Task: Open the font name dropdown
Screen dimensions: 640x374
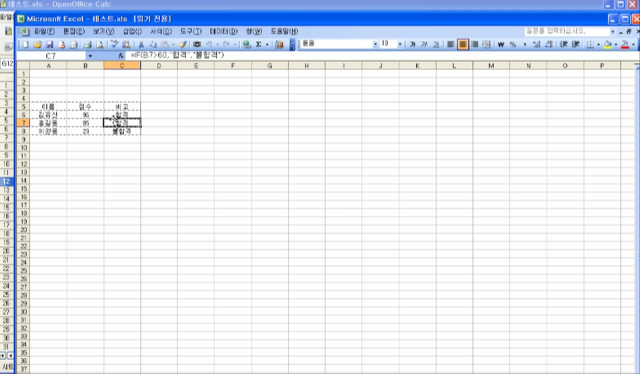Action: coord(375,44)
